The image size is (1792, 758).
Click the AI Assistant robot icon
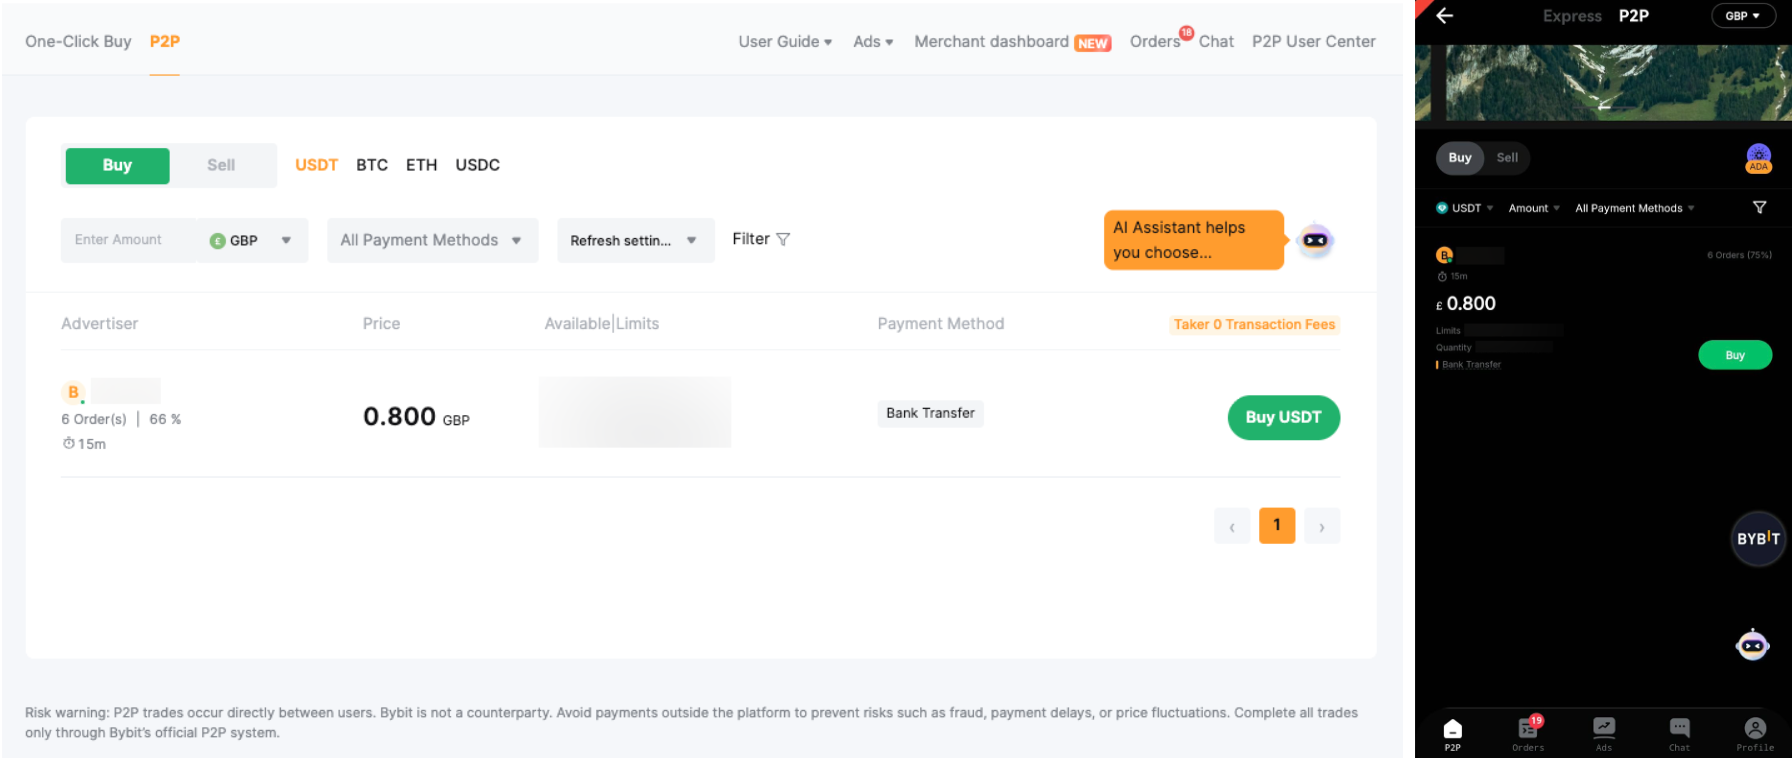[x=1315, y=240]
